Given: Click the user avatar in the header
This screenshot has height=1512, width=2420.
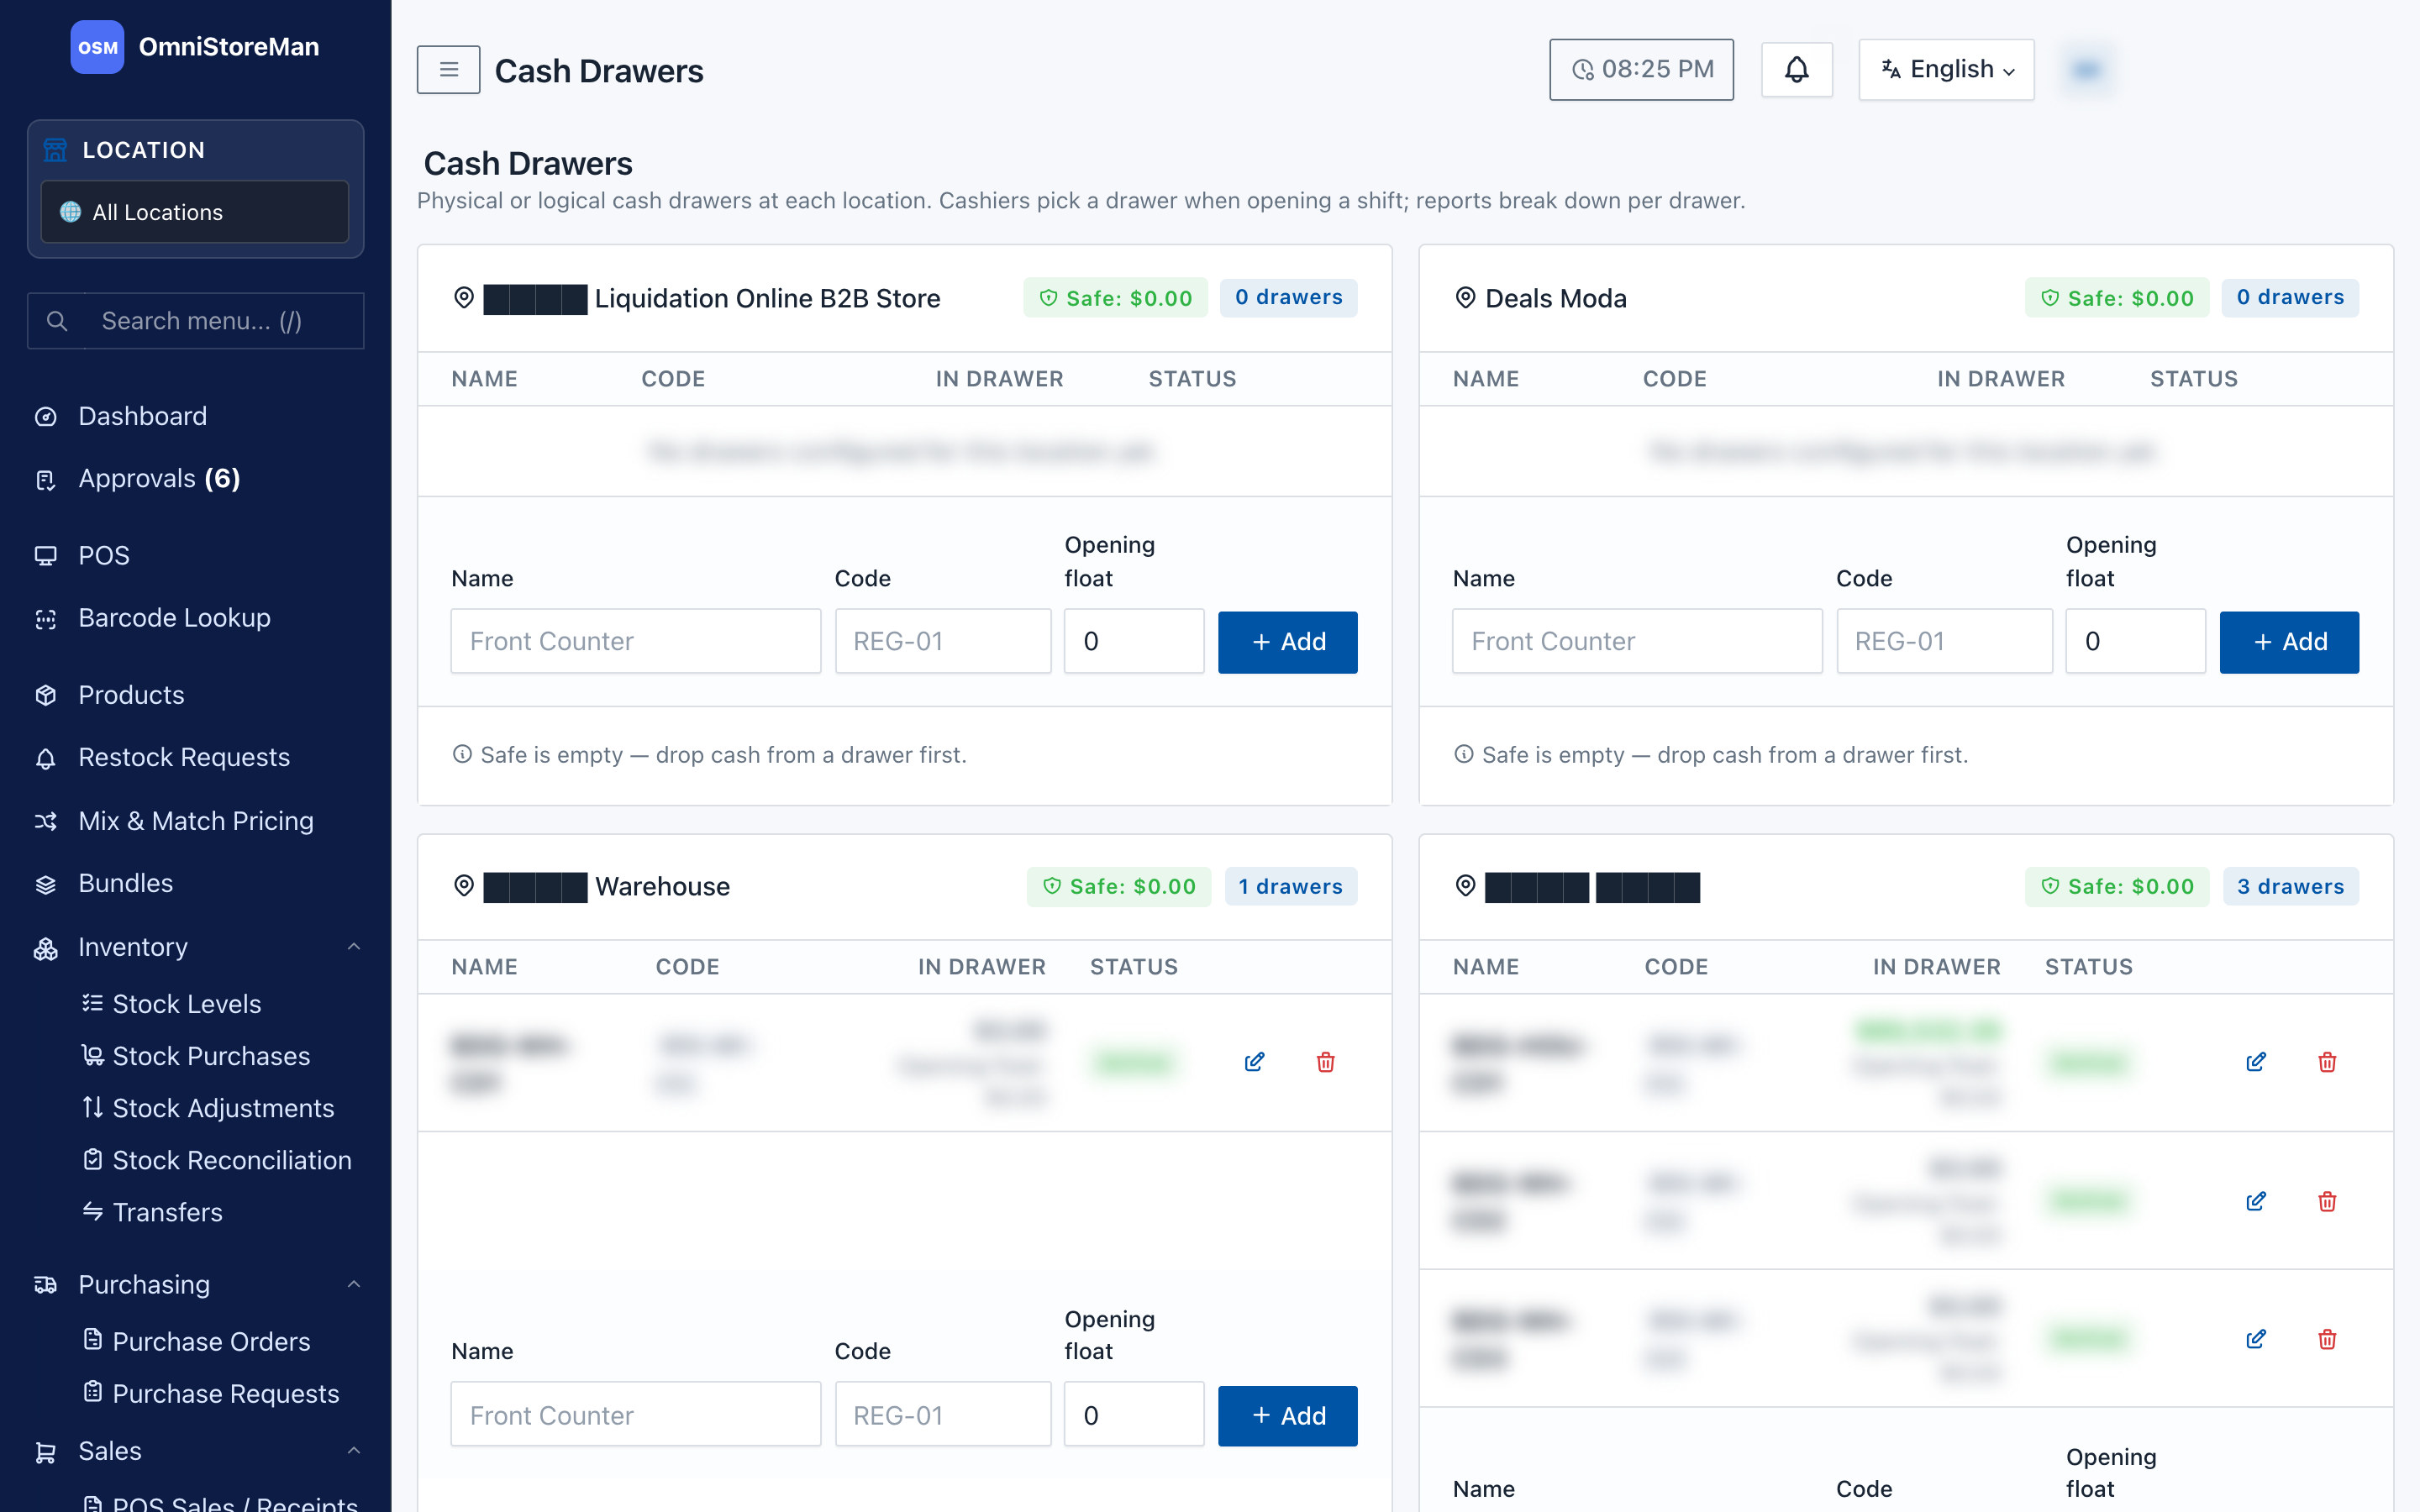Looking at the screenshot, I should [x=2086, y=70].
